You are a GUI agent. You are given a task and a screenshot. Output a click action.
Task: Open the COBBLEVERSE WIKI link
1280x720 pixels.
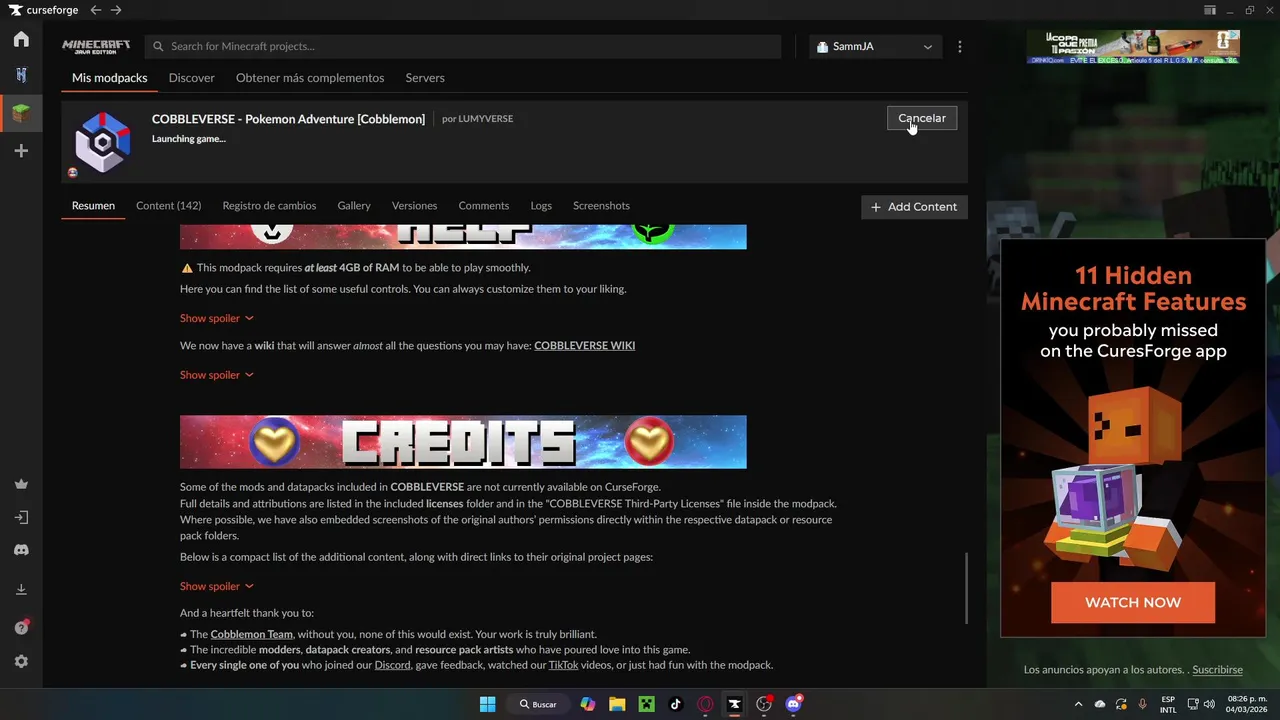tap(584, 346)
